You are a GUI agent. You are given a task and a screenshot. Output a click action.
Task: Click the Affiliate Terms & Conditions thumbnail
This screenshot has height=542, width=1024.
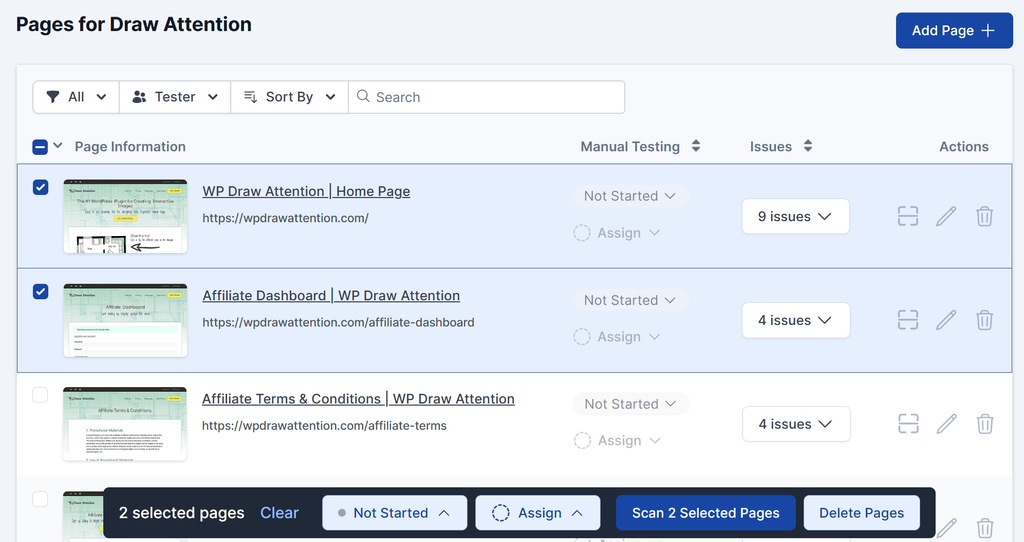tap(125, 424)
